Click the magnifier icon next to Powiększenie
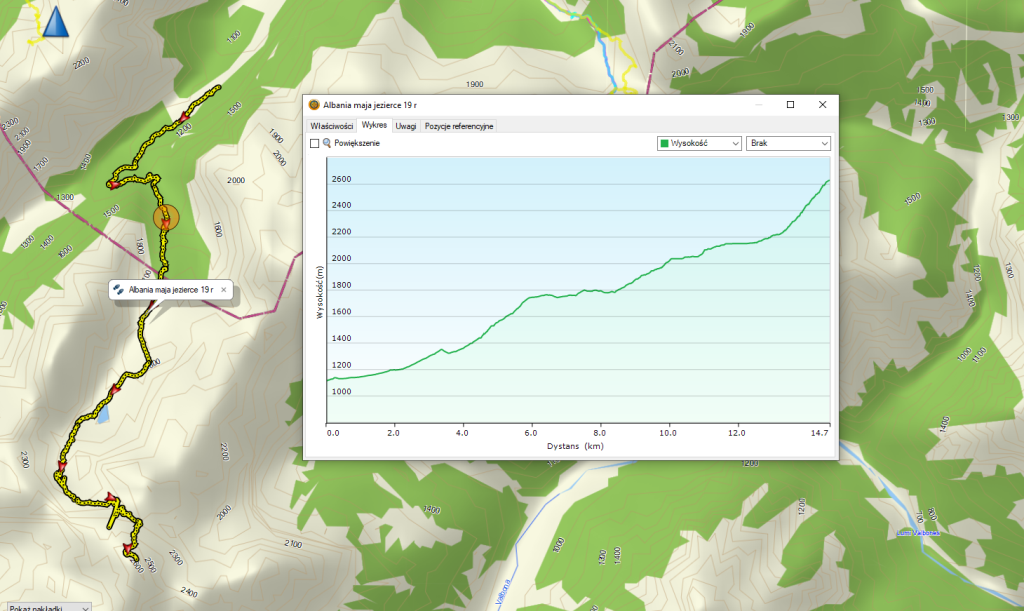The height and width of the screenshot is (611, 1024). pos(327,144)
